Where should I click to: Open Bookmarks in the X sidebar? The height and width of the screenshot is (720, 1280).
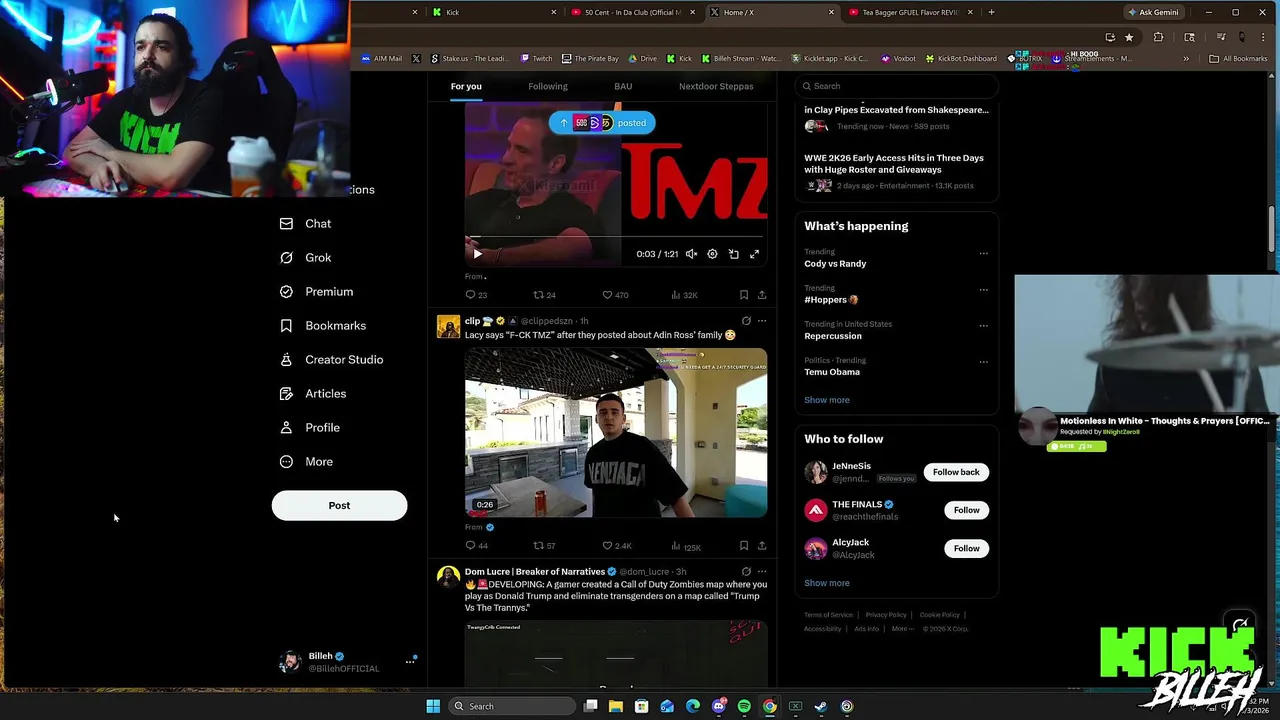click(323, 326)
